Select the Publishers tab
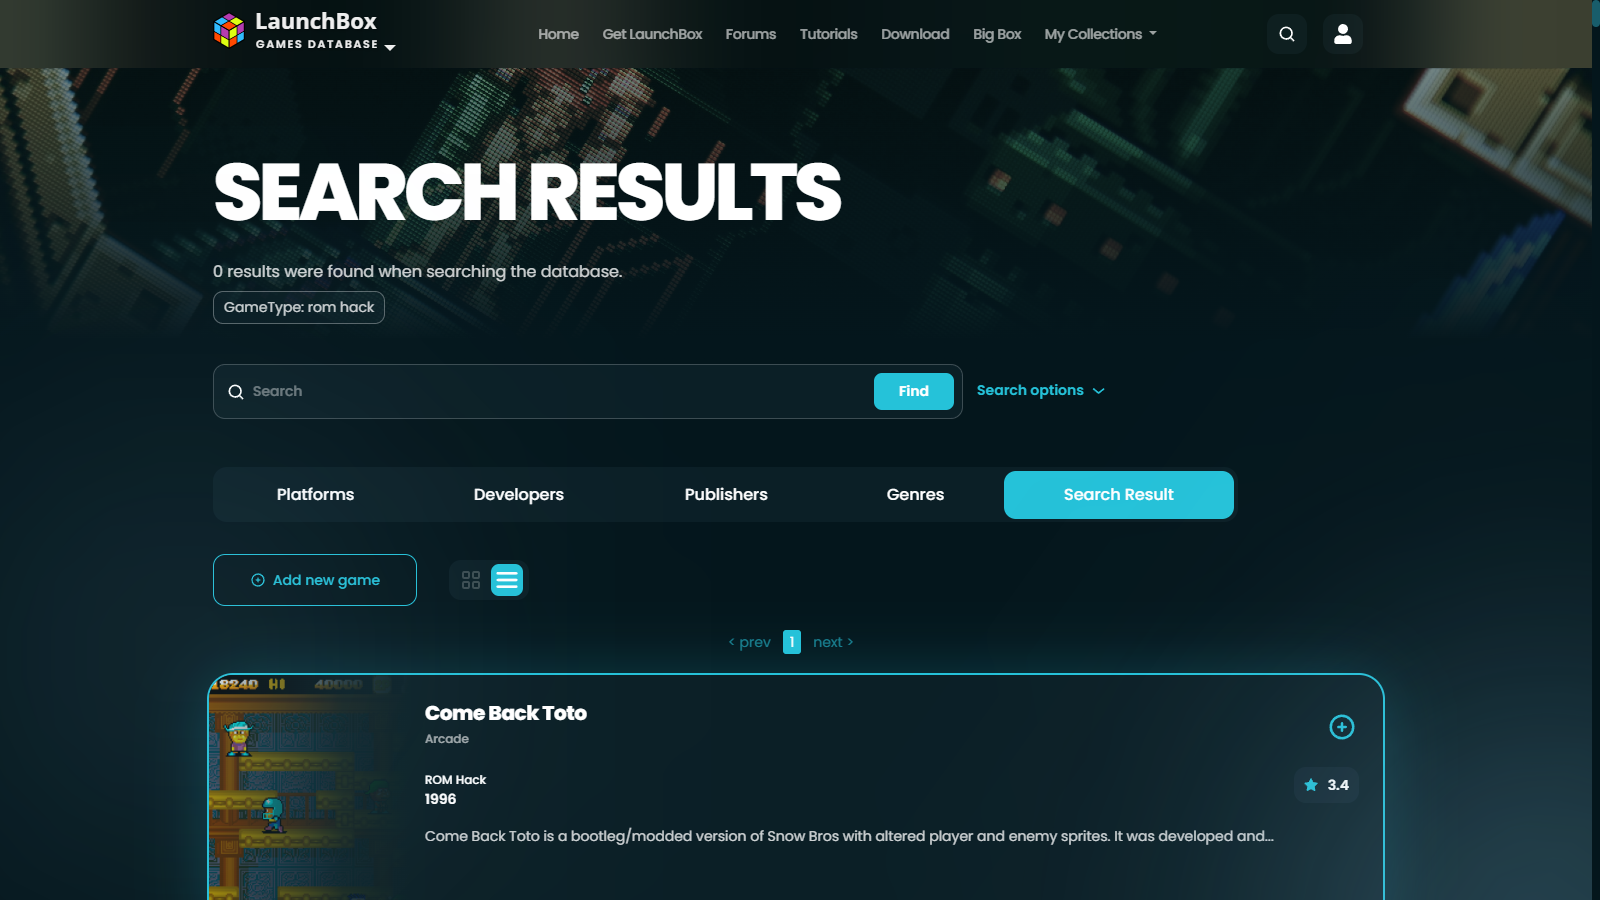The width and height of the screenshot is (1600, 900). (x=726, y=495)
